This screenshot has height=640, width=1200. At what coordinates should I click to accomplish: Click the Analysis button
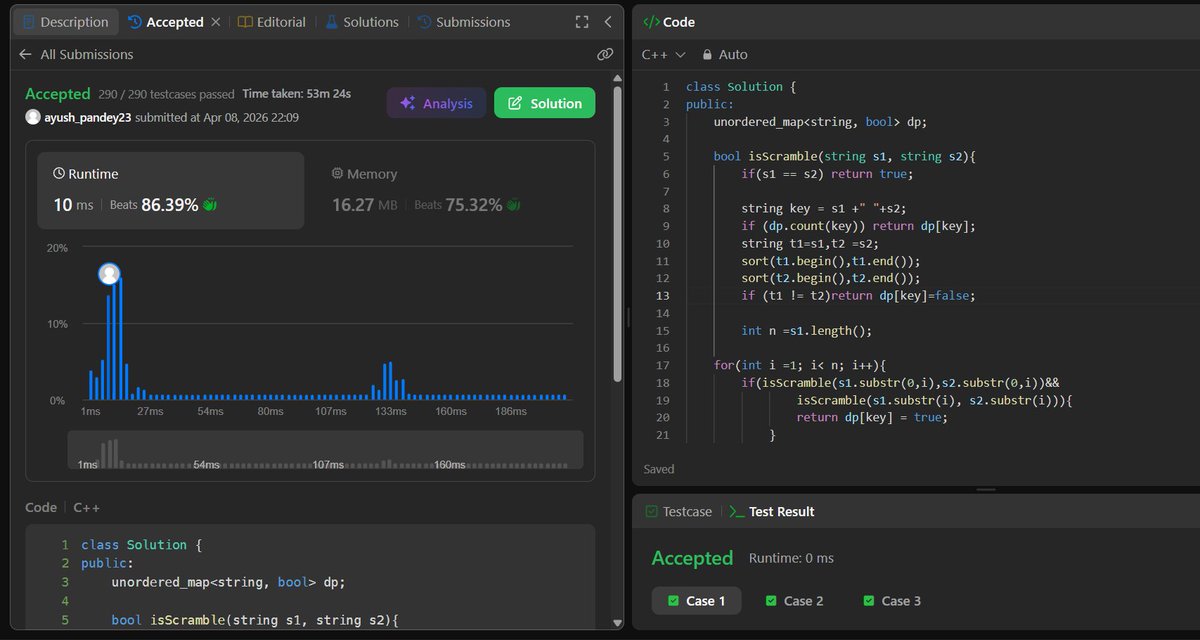coord(437,103)
